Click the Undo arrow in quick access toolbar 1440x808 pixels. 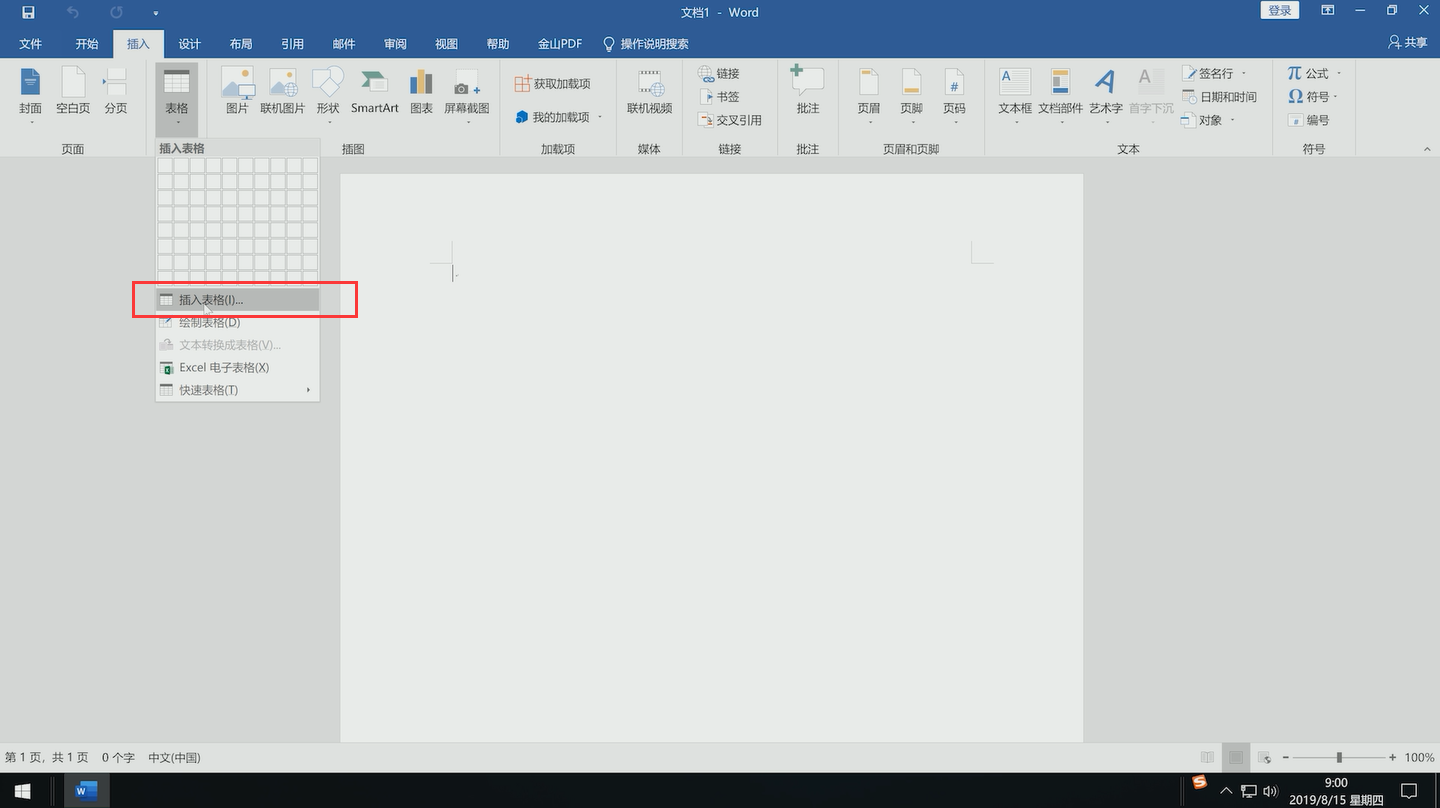73,12
